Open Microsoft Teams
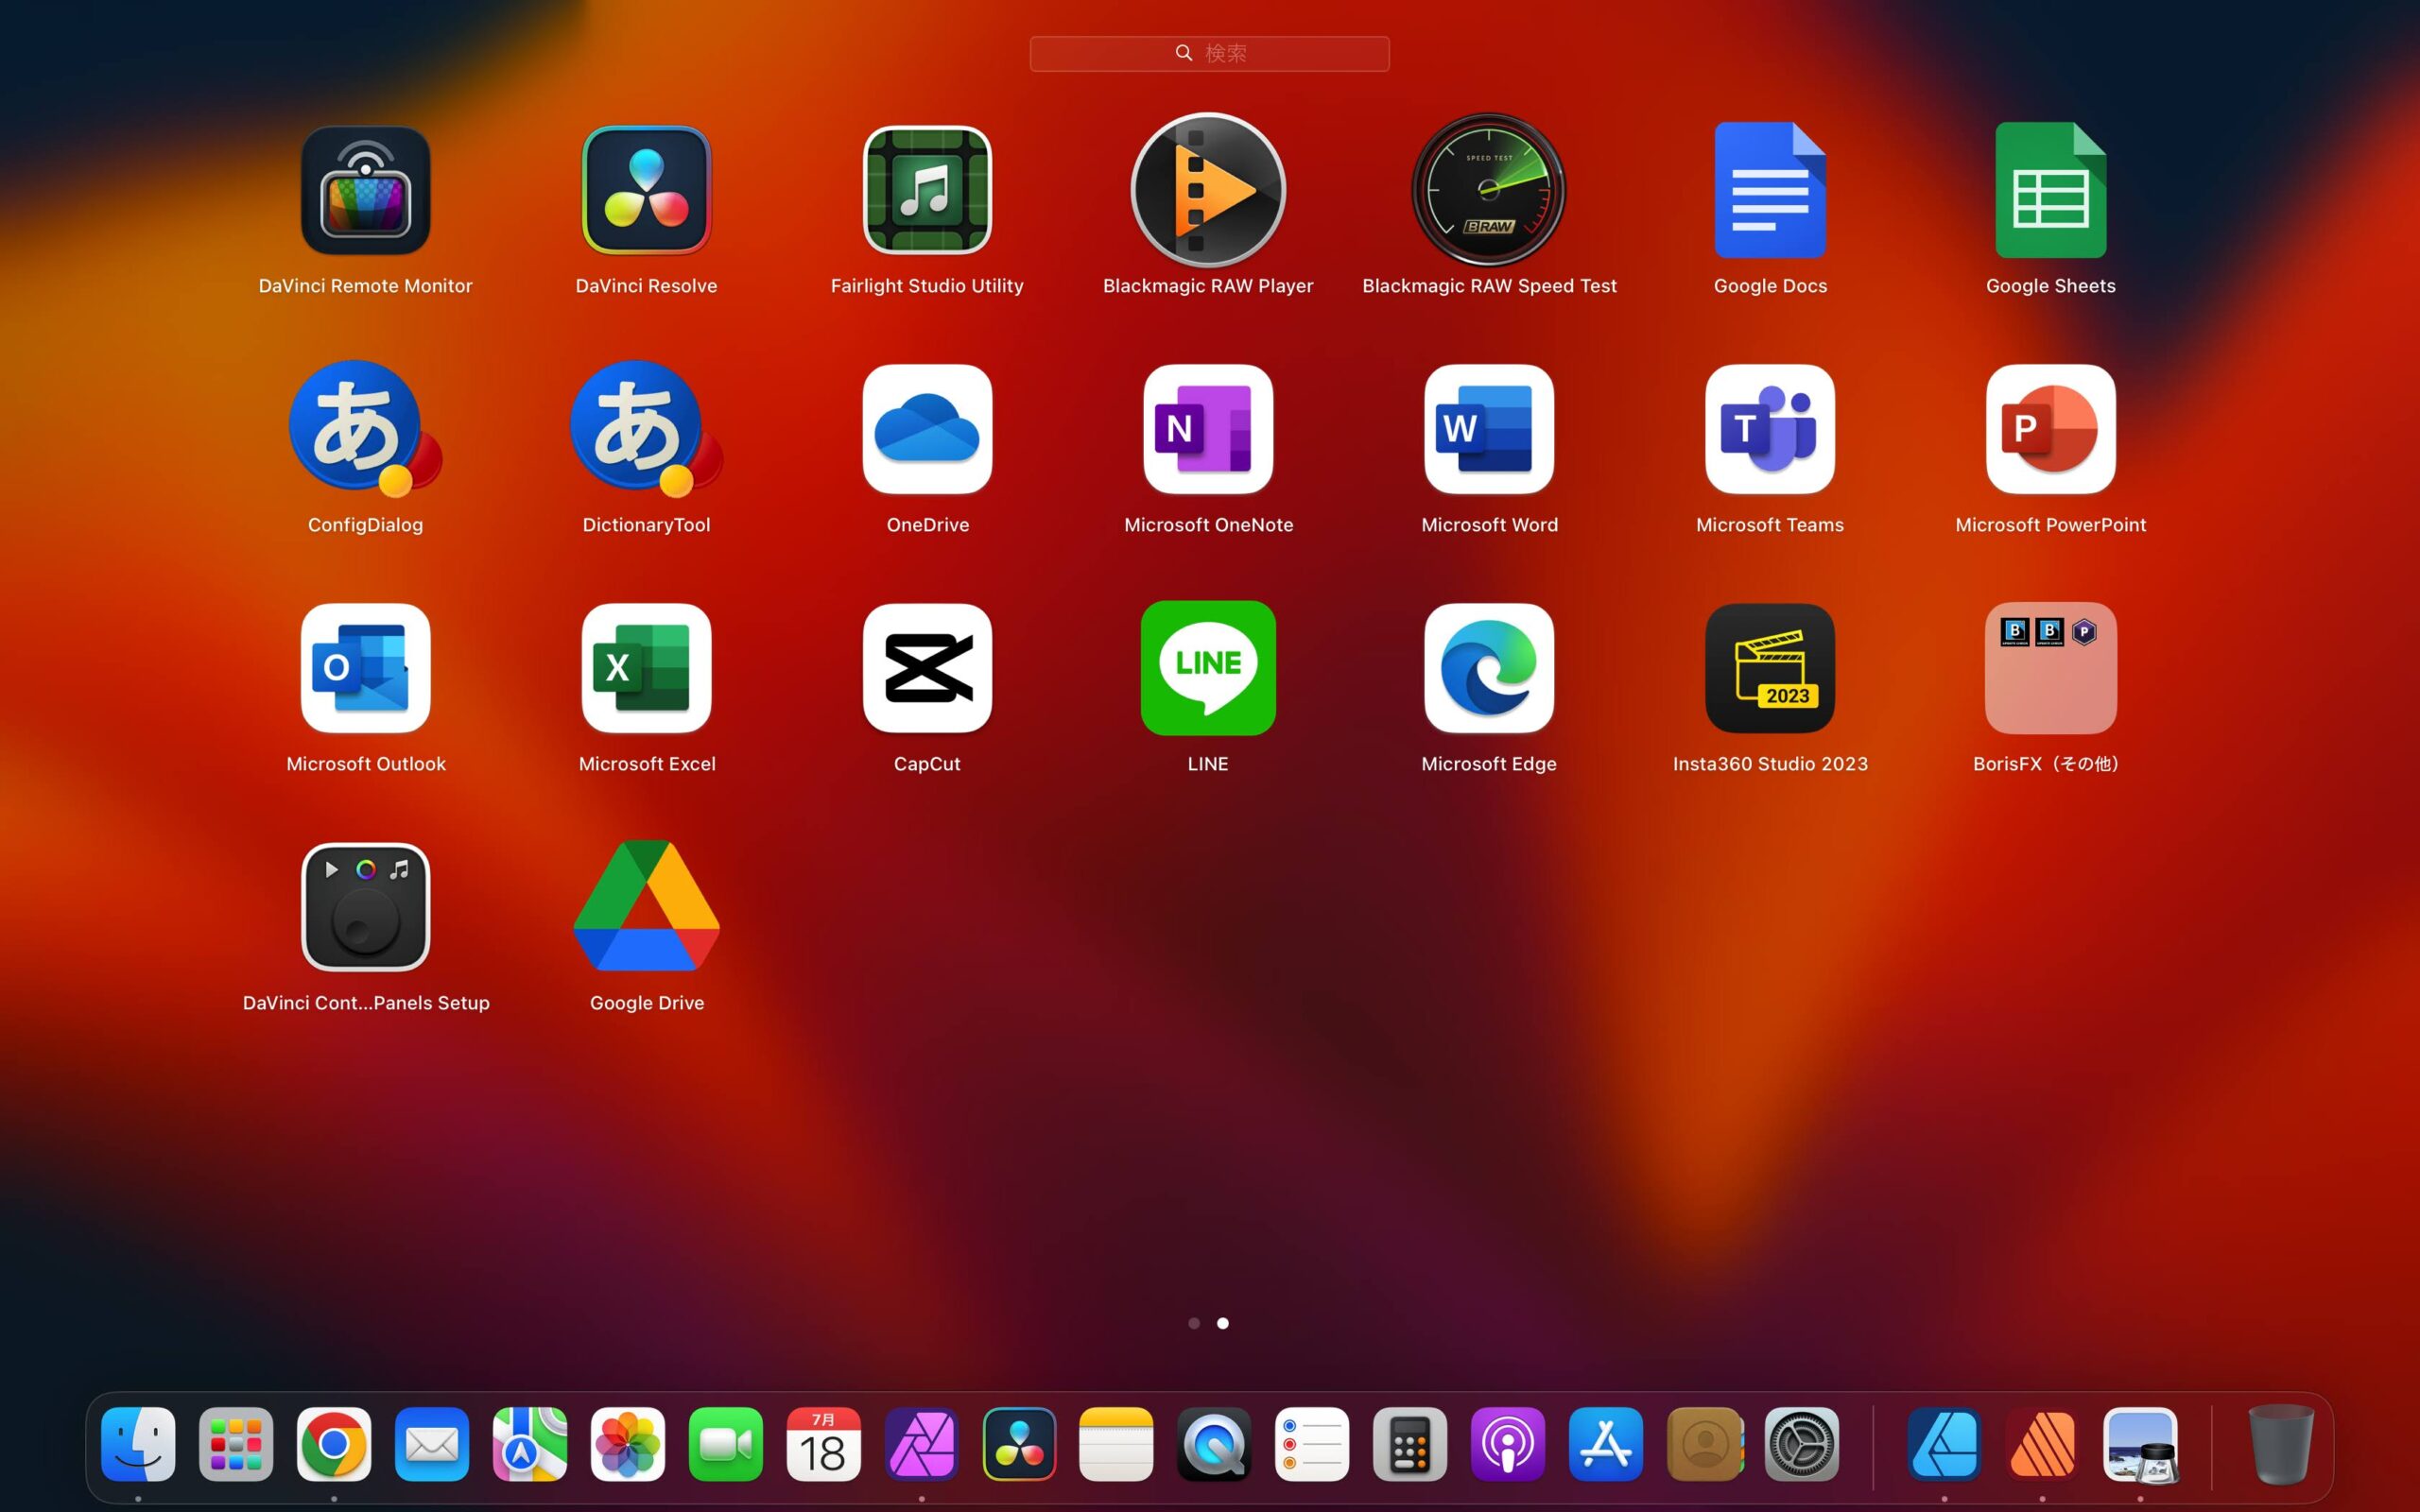The image size is (2420, 1512). pyautogui.click(x=1769, y=429)
